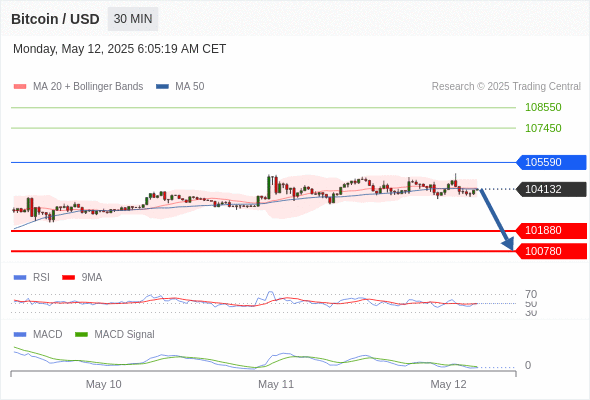Click the MACD Signal green legend marker

pyautogui.click(x=81, y=334)
